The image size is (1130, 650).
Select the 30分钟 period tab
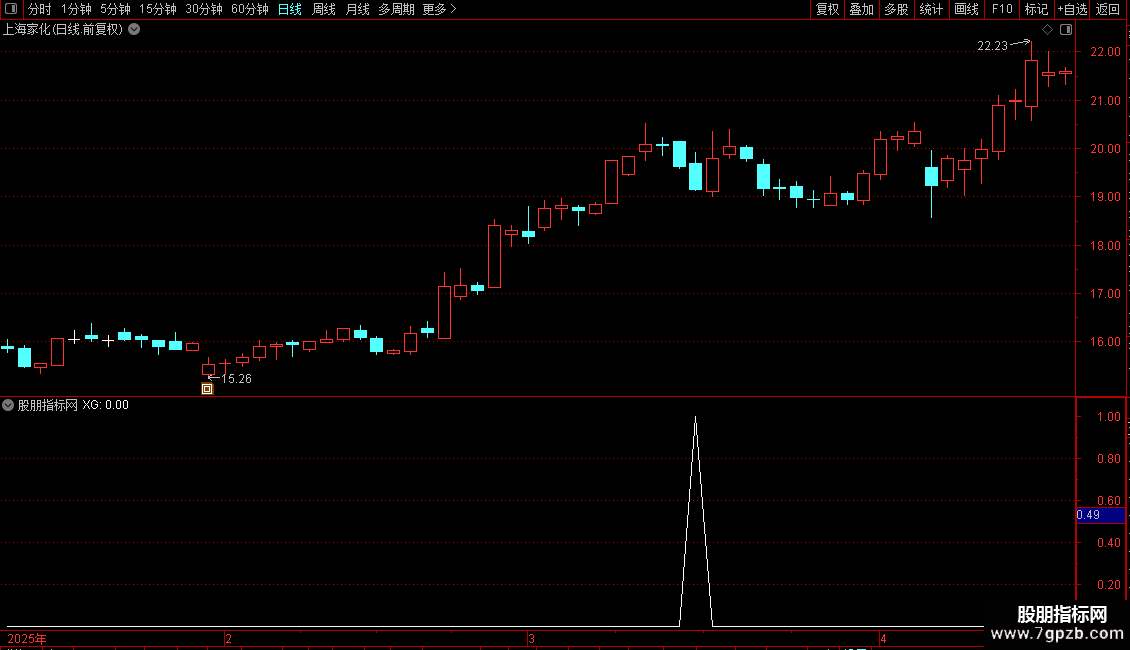pos(204,9)
